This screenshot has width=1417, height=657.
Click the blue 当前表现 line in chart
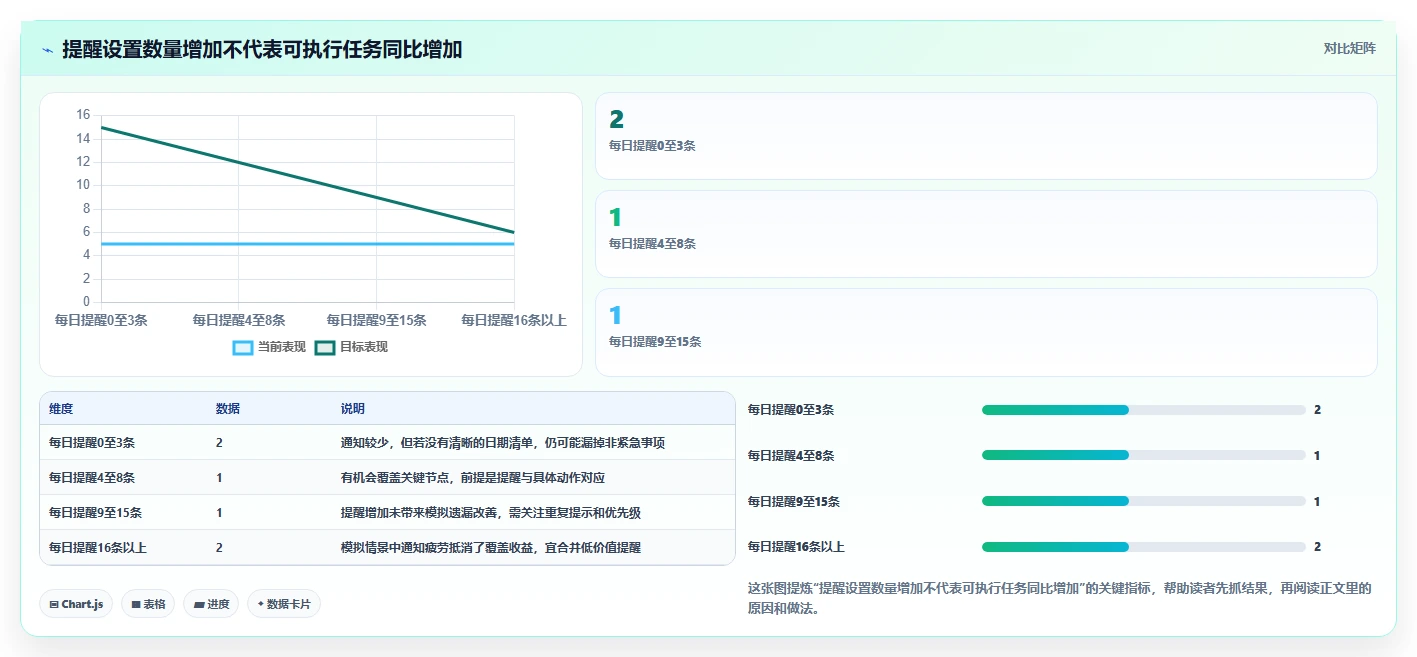pyautogui.click(x=308, y=244)
